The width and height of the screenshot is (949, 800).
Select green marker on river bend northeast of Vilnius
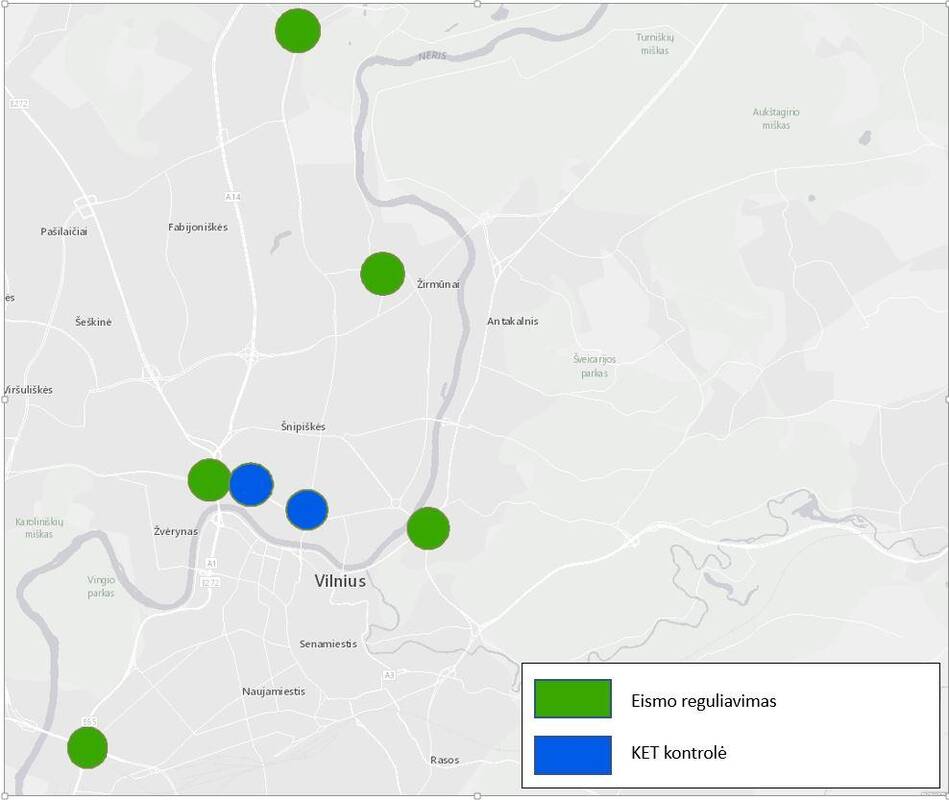pos(428,528)
